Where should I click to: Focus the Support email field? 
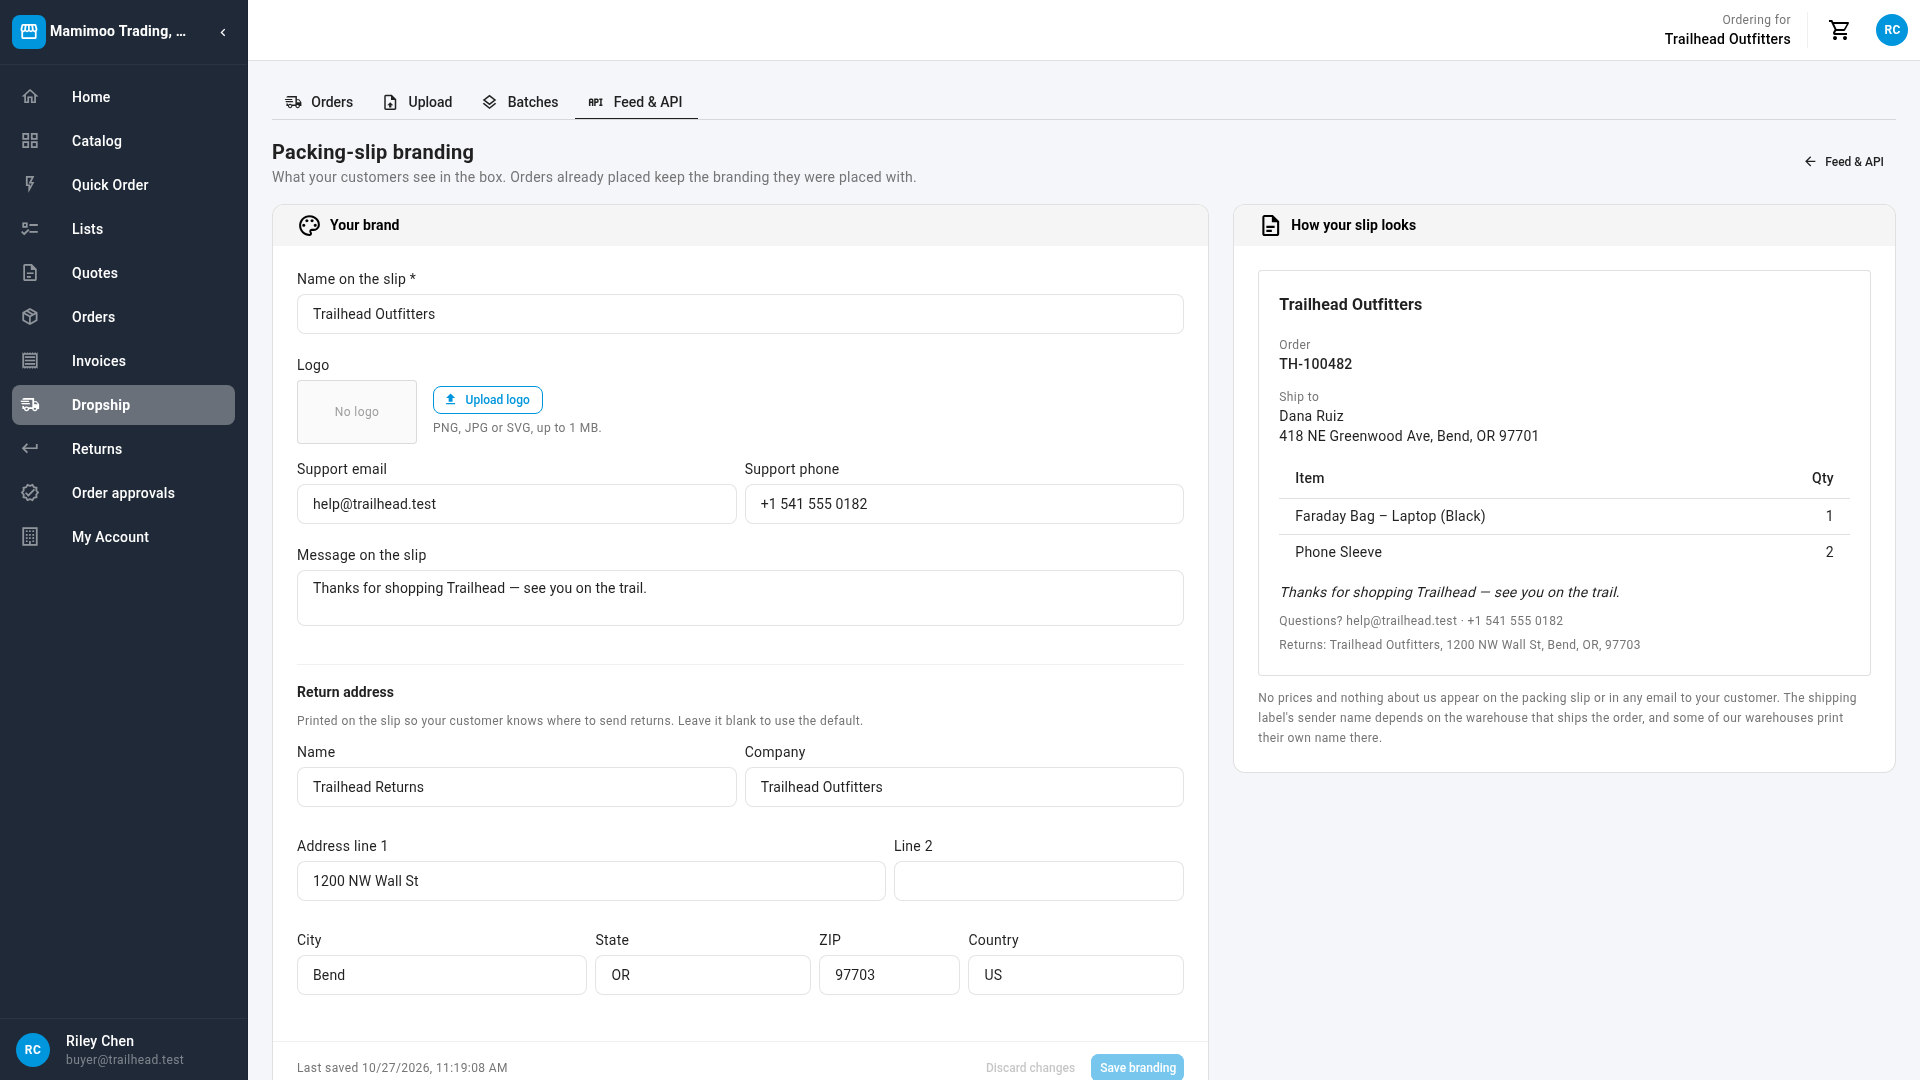click(516, 504)
